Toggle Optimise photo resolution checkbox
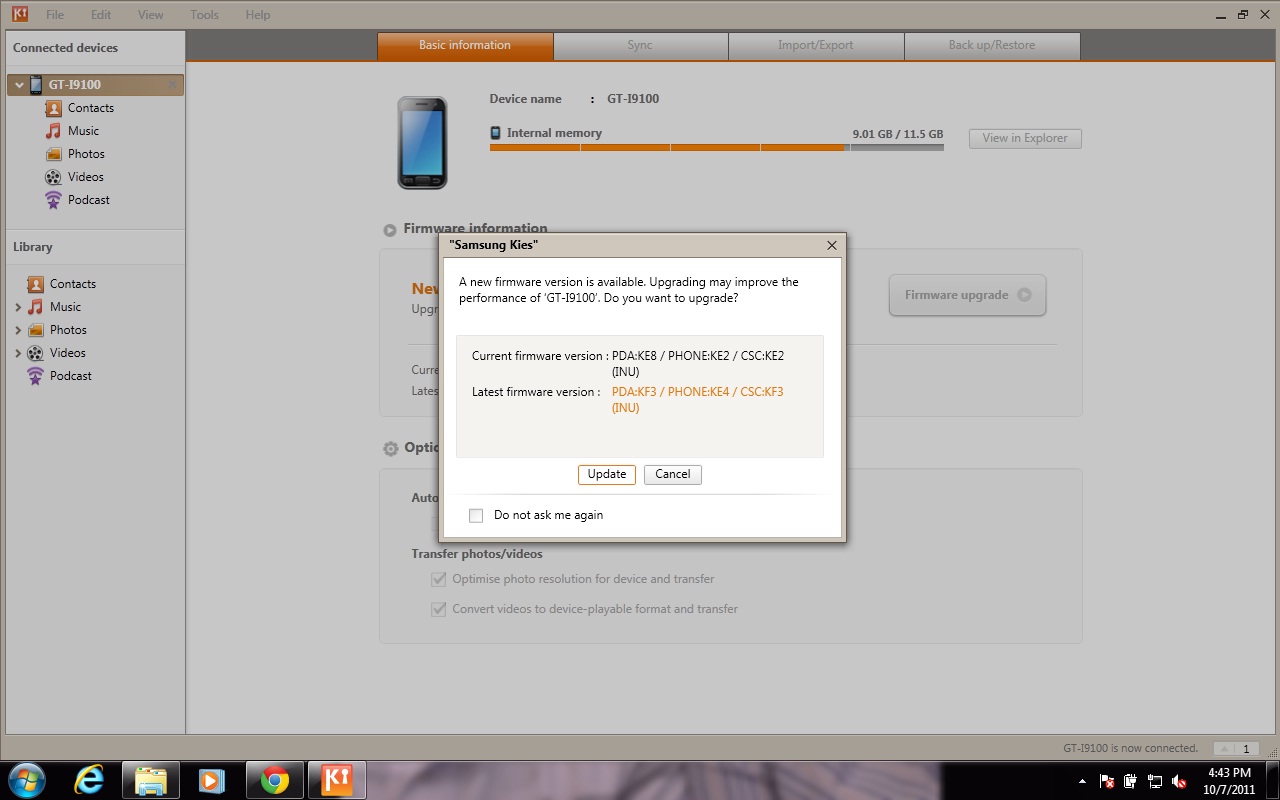The image size is (1280, 800). click(x=438, y=579)
